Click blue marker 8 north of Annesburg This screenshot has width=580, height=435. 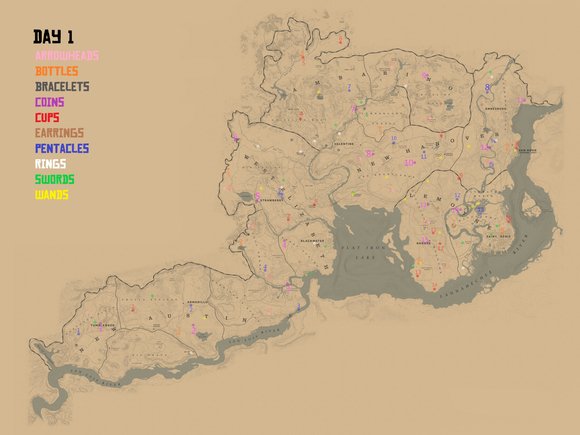click(x=488, y=88)
